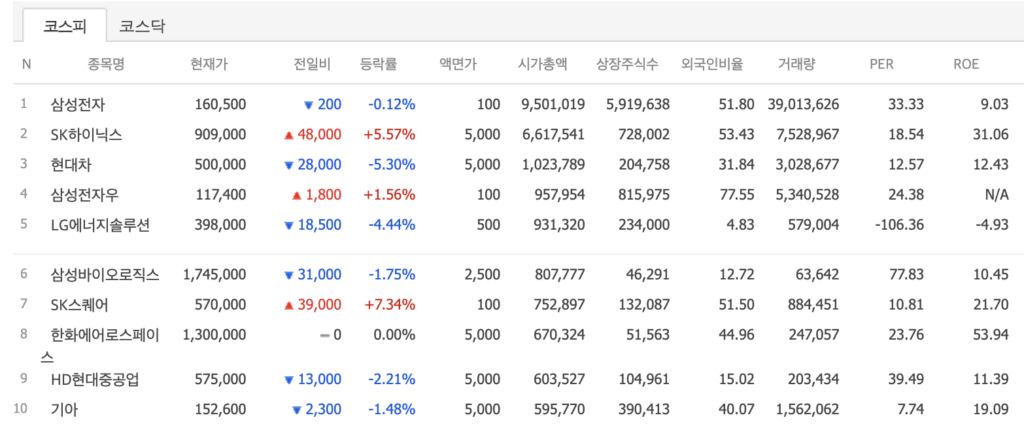Select ROE value 31.06
This screenshot has height=428, width=1024.
coord(993,135)
